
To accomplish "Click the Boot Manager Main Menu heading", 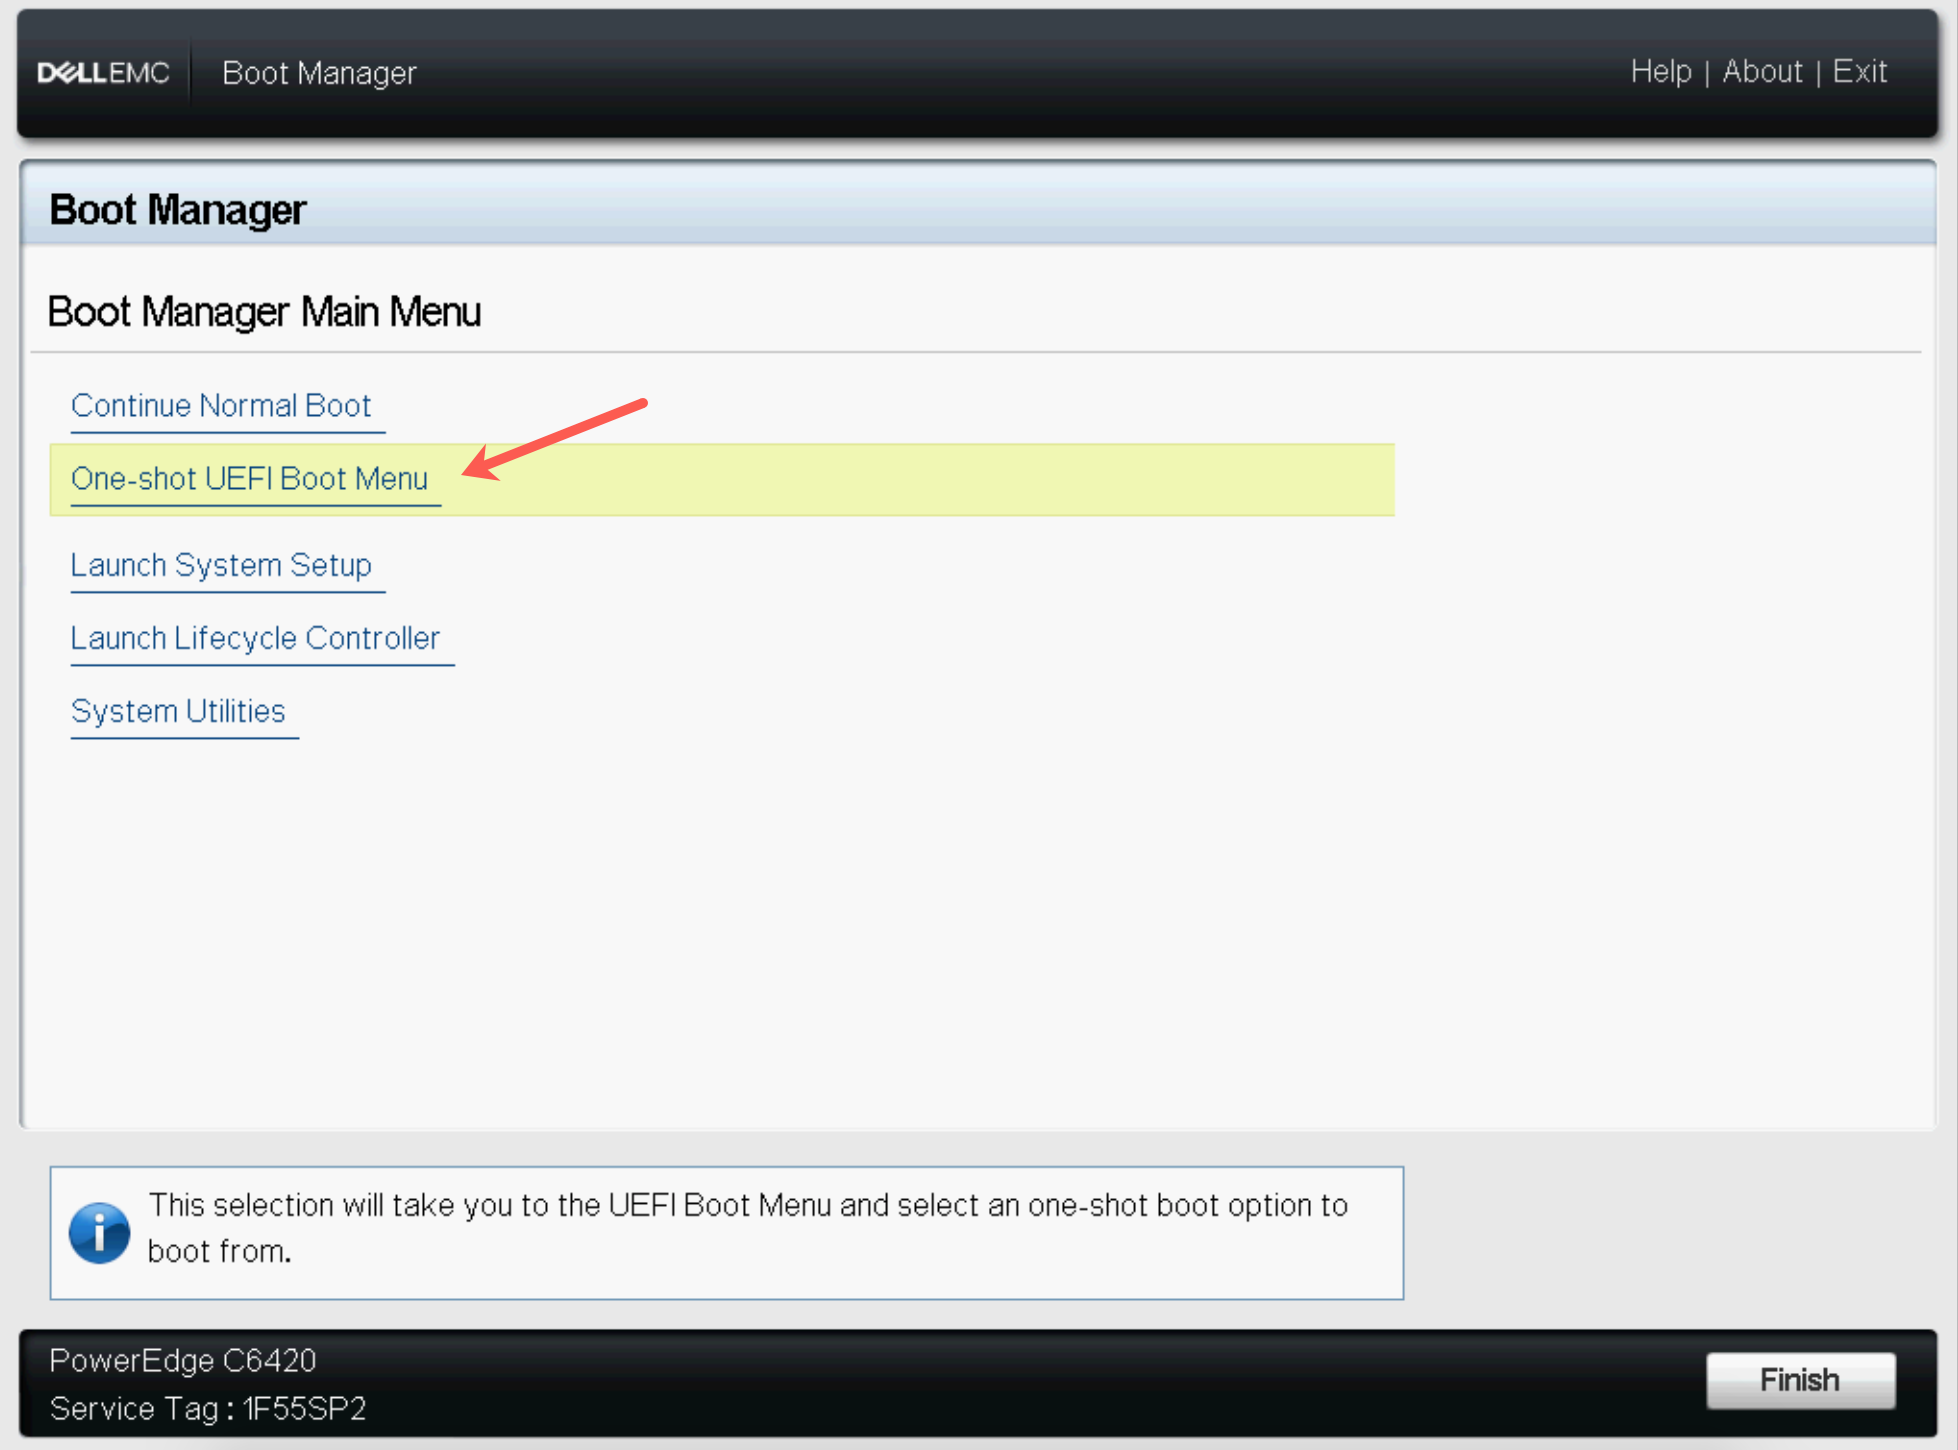I will coord(264,312).
